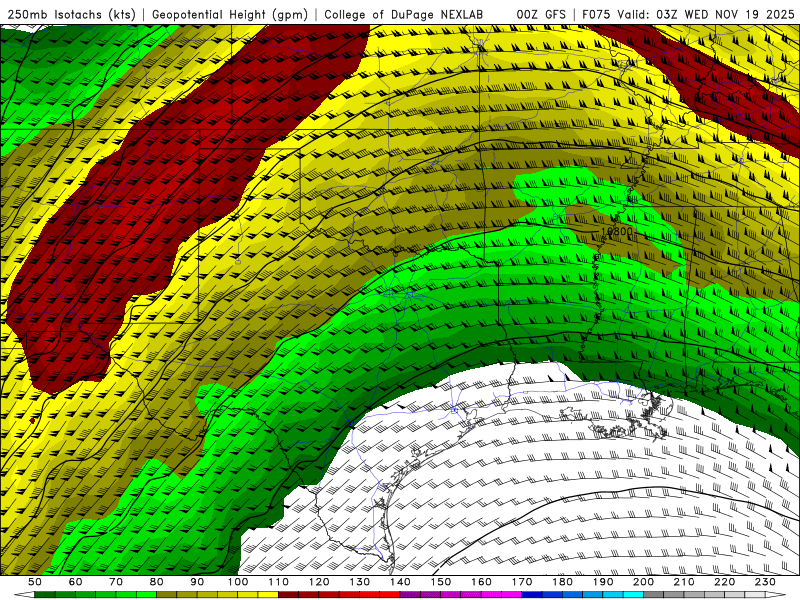This screenshot has width=800, height=600.
Task: Click the 90 value on the color scale
Action: (x=197, y=582)
